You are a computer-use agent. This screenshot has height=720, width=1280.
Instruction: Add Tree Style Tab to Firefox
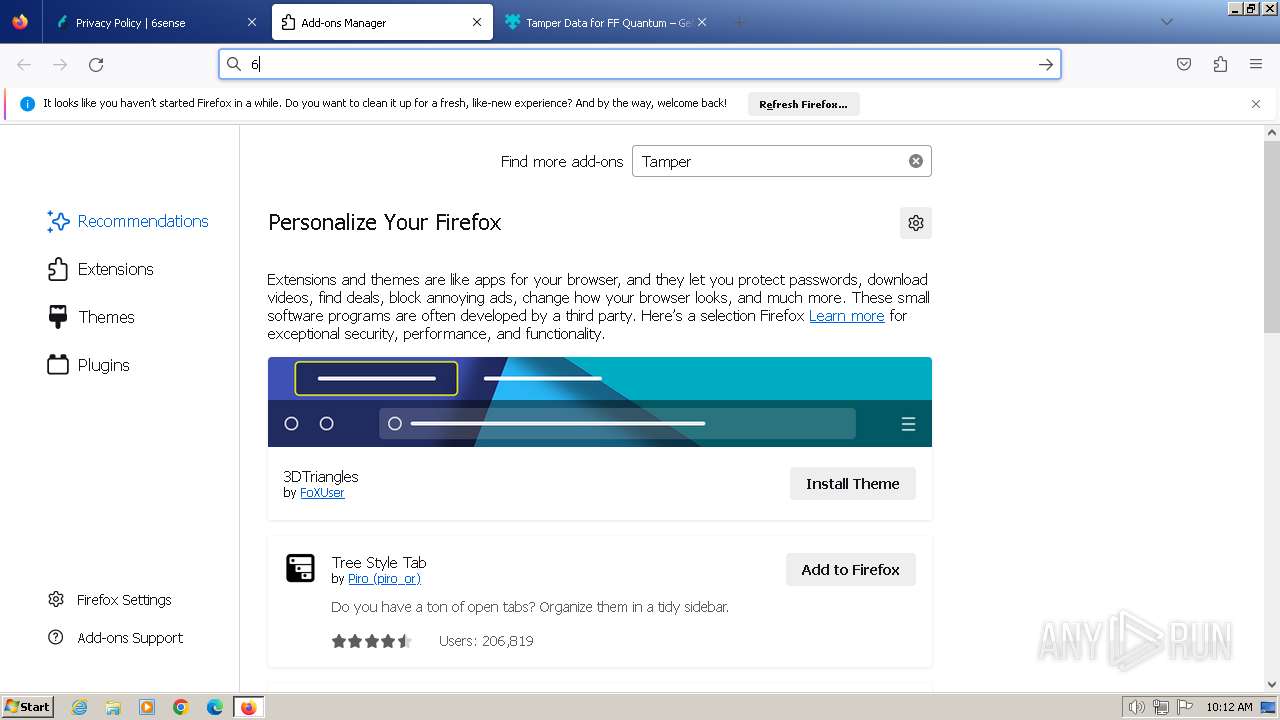(x=850, y=569)
